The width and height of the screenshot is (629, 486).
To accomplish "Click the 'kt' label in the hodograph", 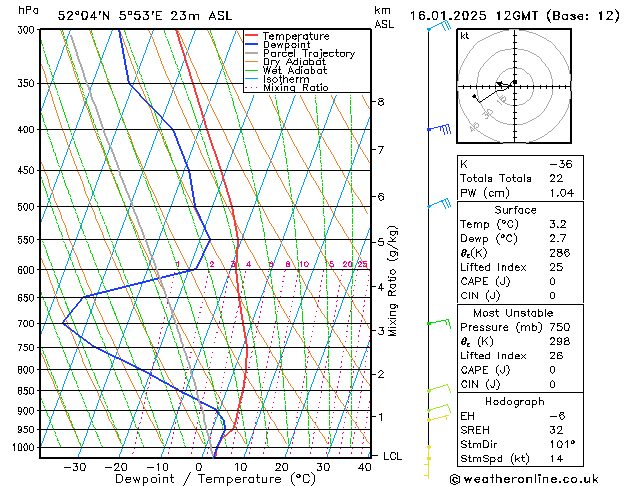I will (x=465, y=36).
